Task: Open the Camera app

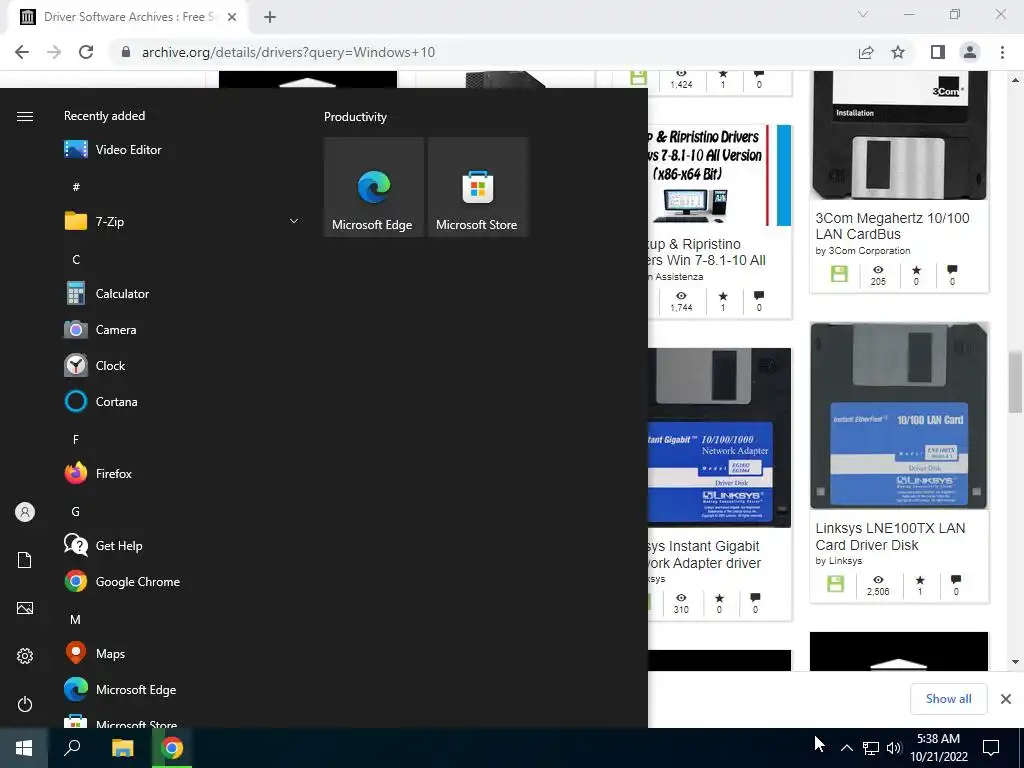Action: pyautogui.click(x=183, y=330)
